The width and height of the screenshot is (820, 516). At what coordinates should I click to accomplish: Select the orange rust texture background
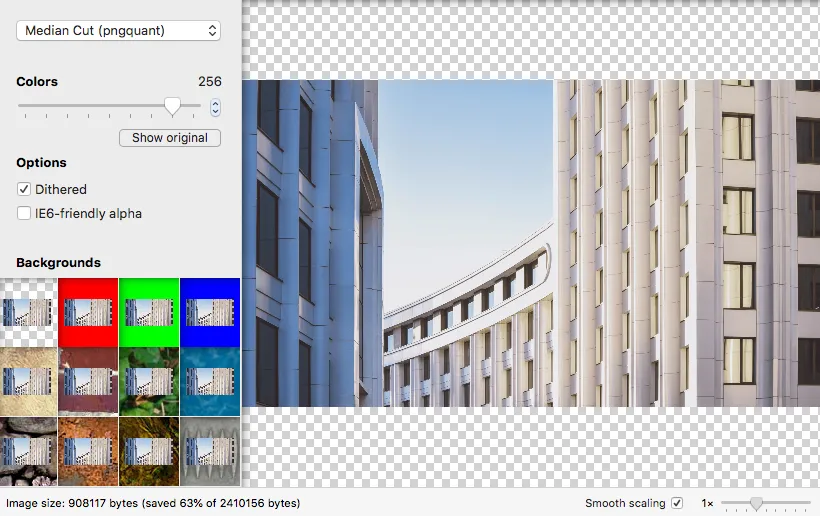(88, 451)
